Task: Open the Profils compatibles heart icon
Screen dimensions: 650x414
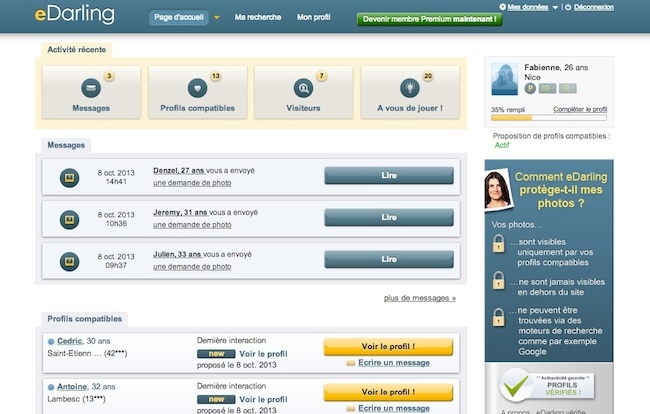Action: click(197, 88)
